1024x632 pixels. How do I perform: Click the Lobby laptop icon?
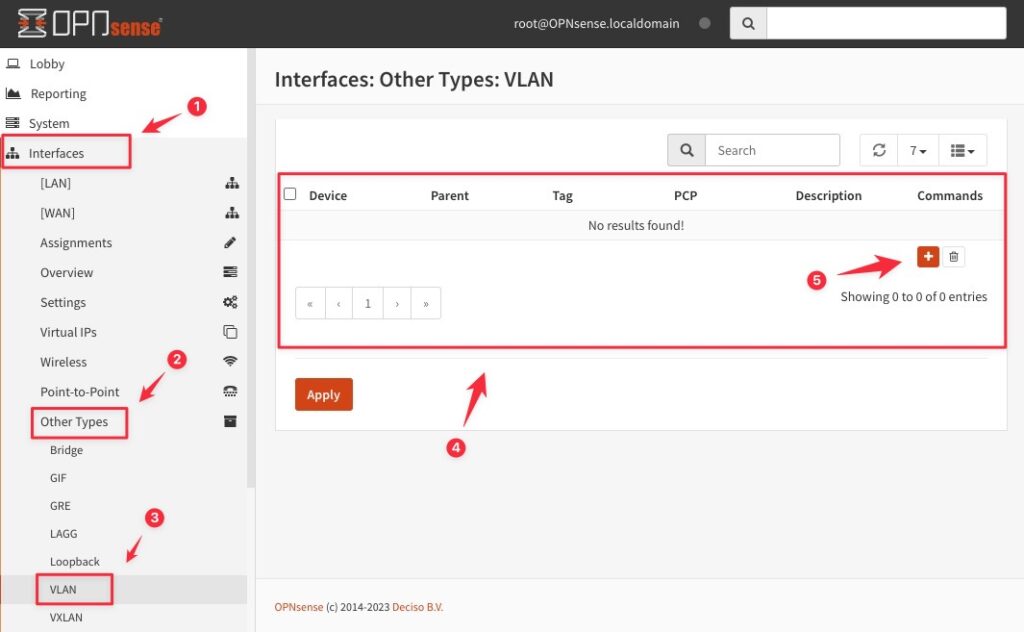click(x=13, y=63)
